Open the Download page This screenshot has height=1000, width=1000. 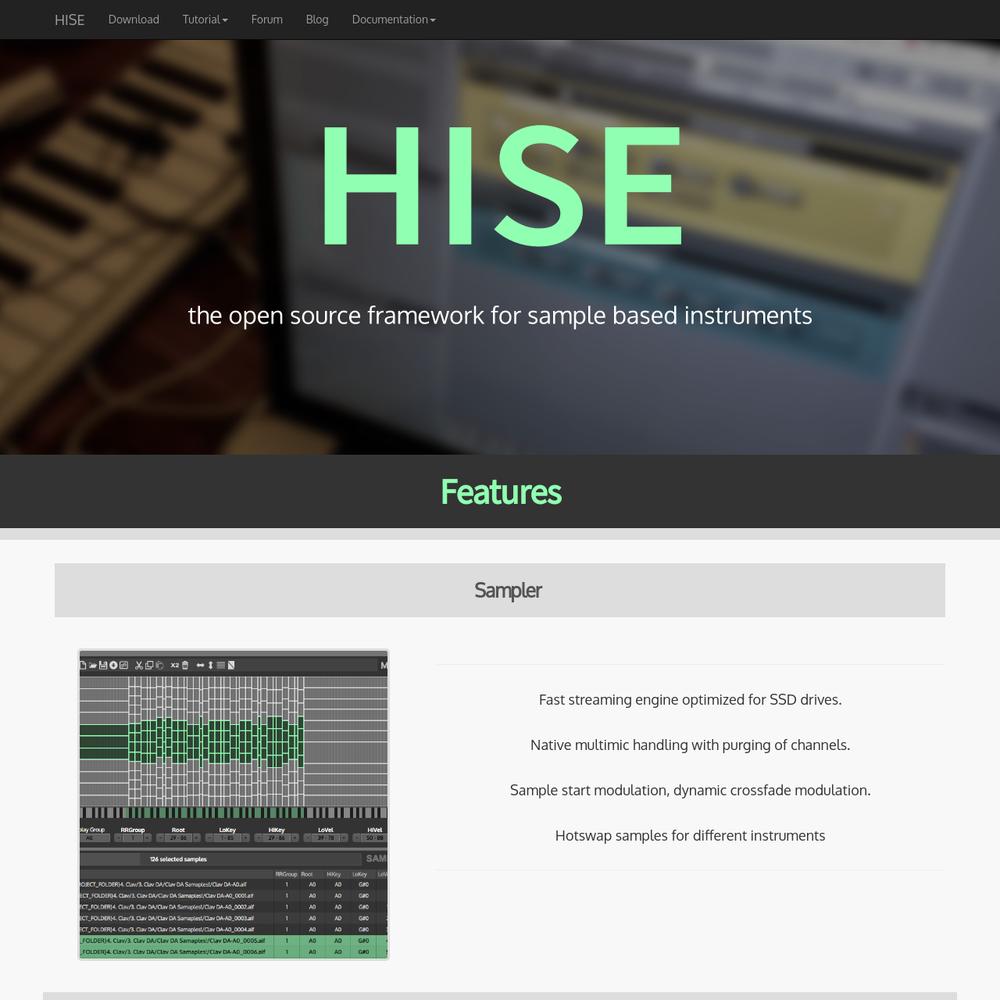tap(134, 20)
